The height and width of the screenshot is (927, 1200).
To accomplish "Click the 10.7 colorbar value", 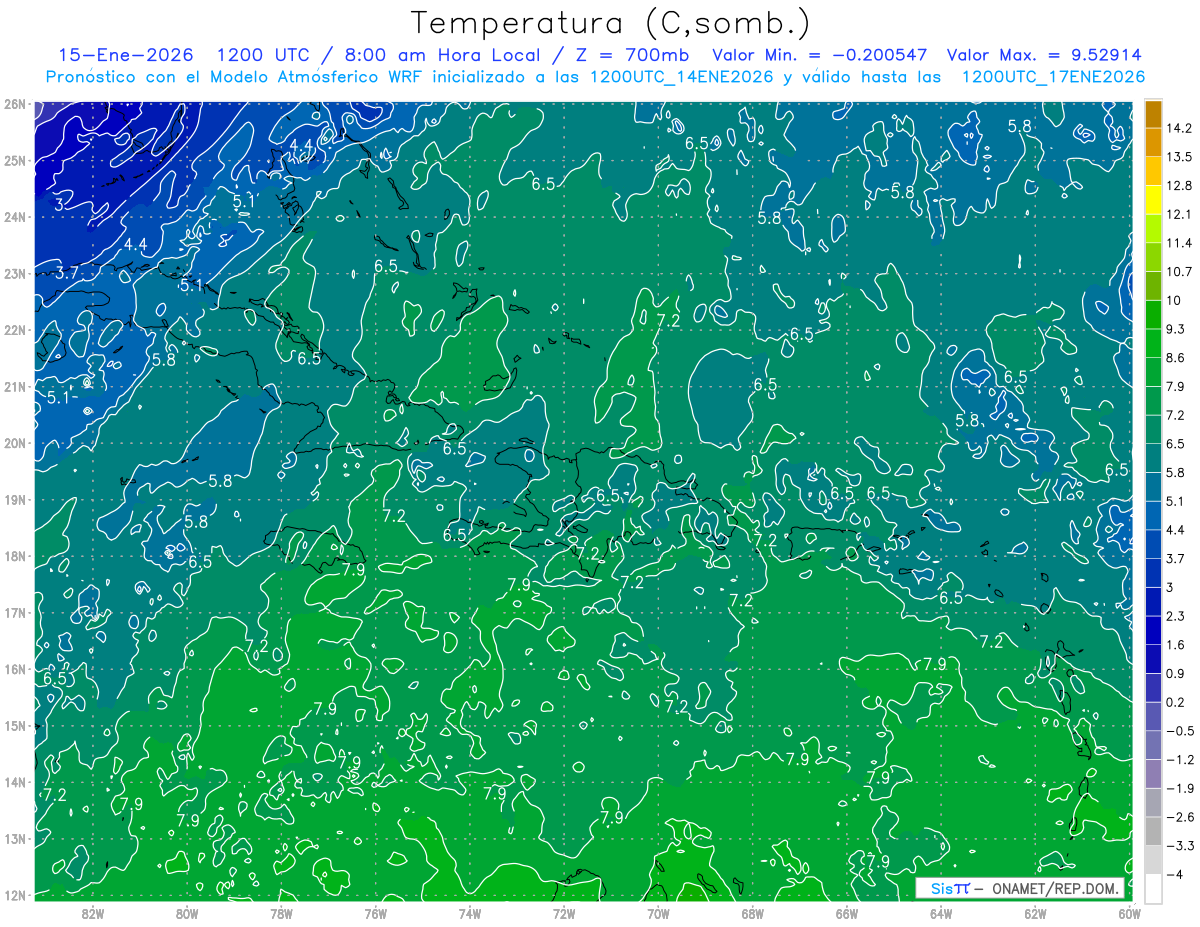I will pos(1179,272).
